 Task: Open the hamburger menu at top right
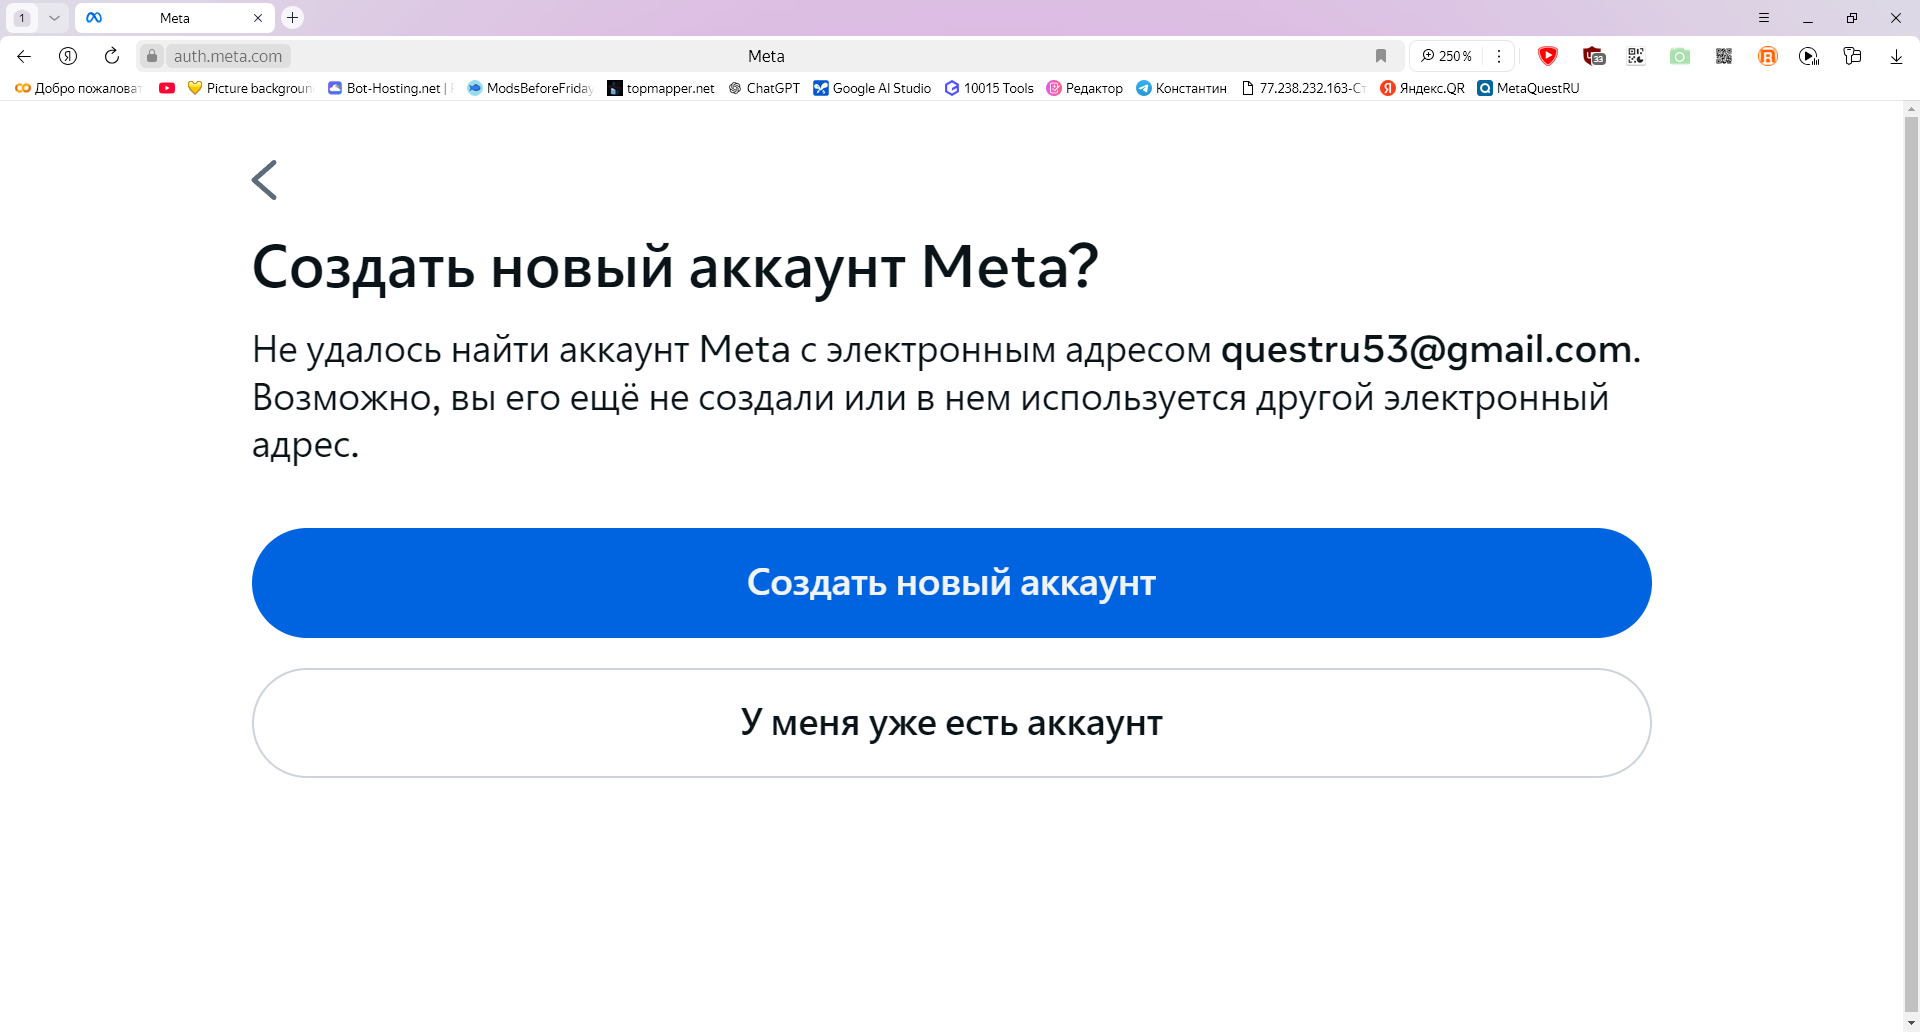1765,17
